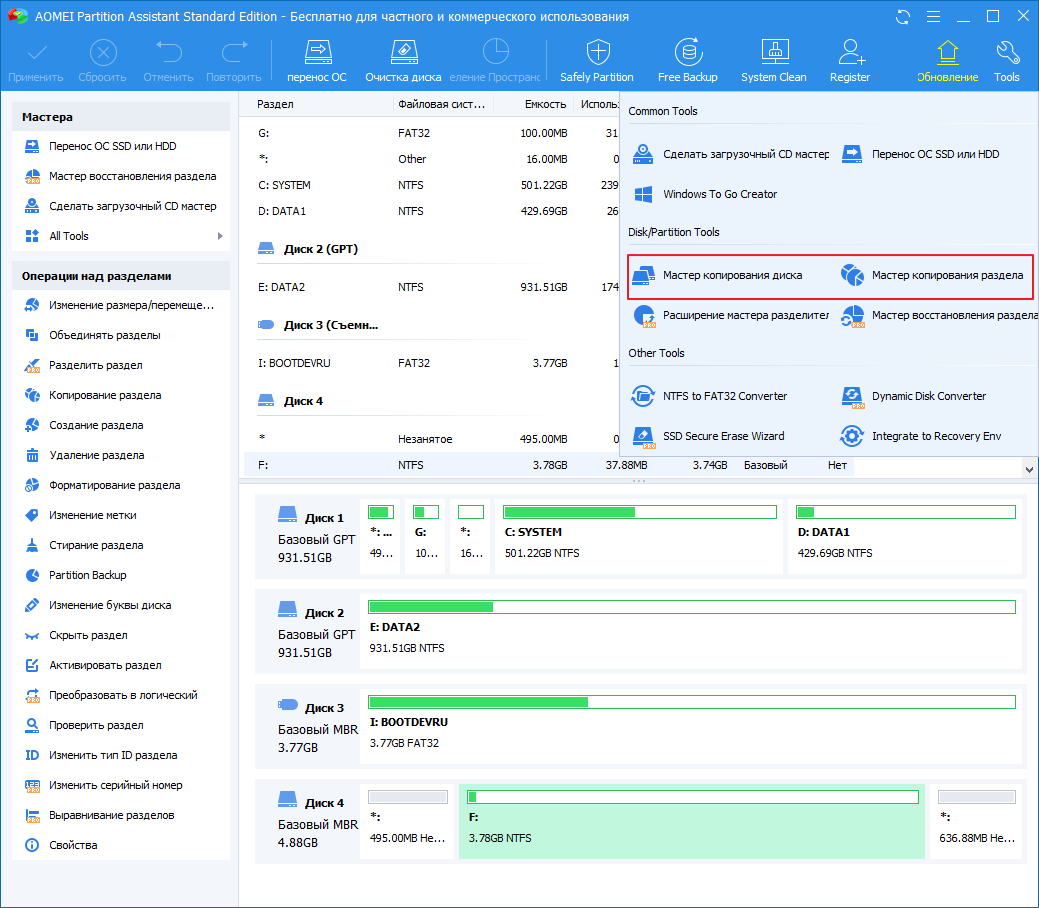Select E: DATA2 row in partition list
Viewport: 1039px width, 908px height.
(431, 287)
